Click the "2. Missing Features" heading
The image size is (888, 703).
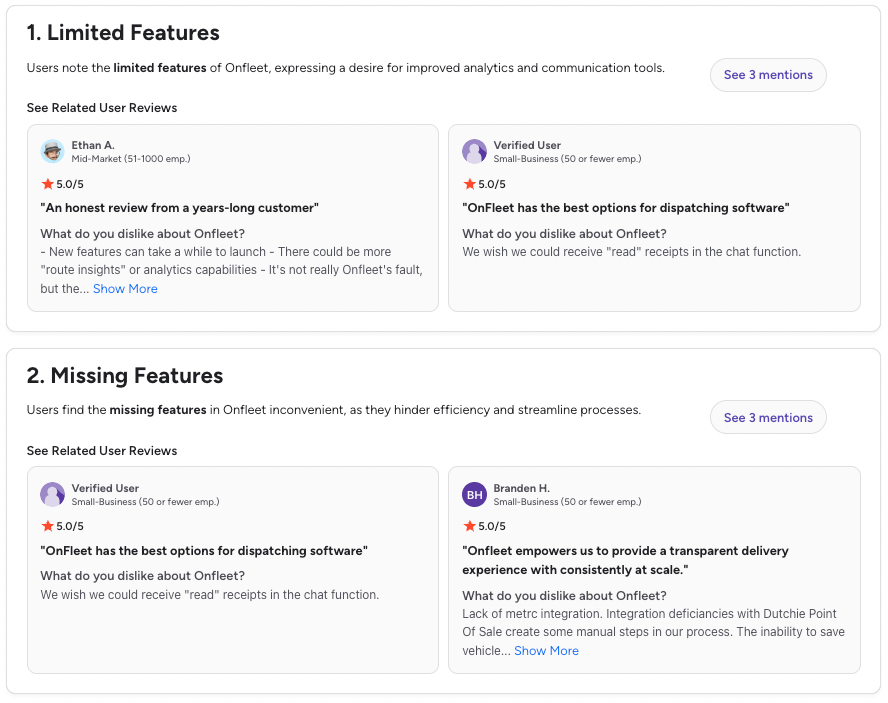[125, 376]
